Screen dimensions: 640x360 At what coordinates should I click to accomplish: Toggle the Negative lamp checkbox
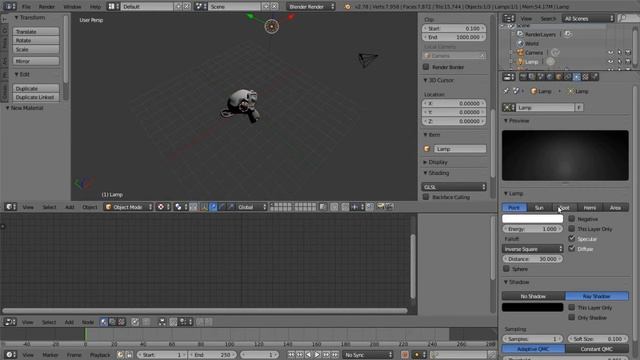[571, 219]
